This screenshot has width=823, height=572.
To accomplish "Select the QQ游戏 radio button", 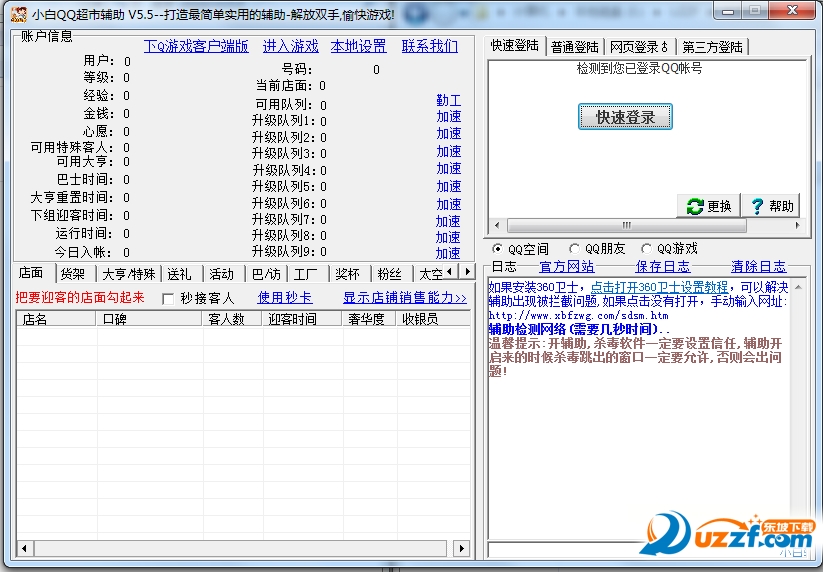I will (x=646, y=249).
